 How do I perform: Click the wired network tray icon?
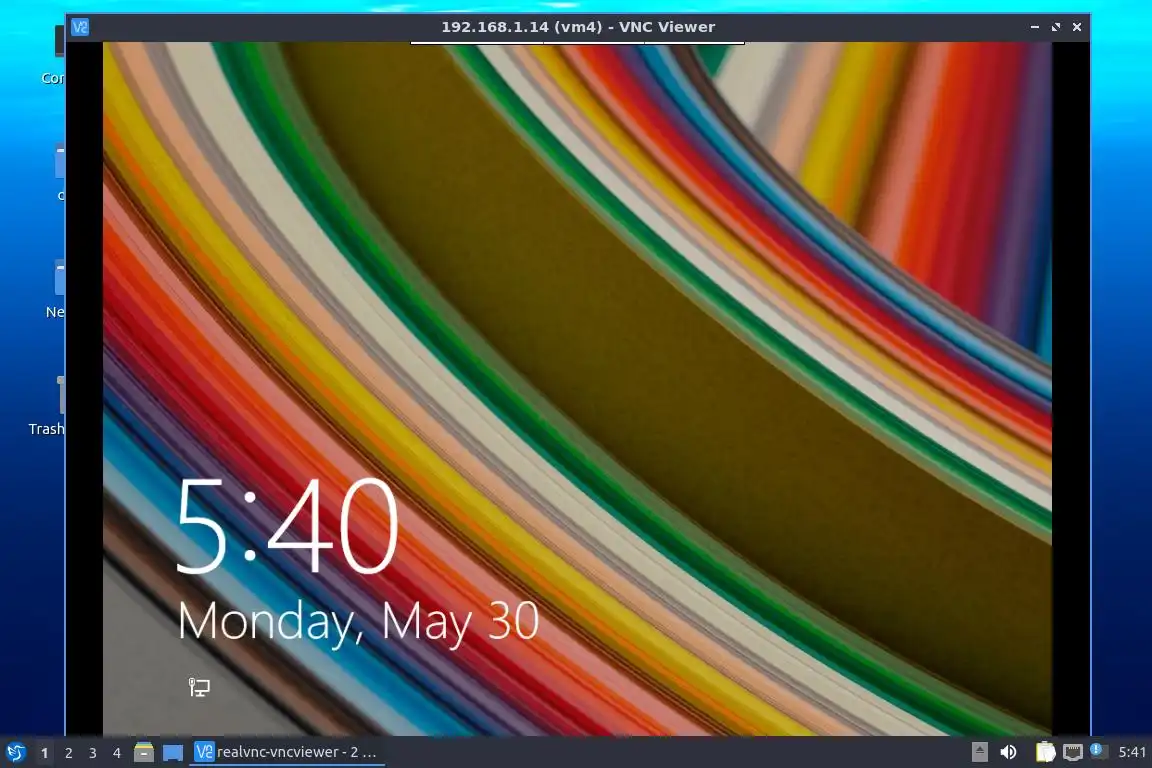(1073, 752)
